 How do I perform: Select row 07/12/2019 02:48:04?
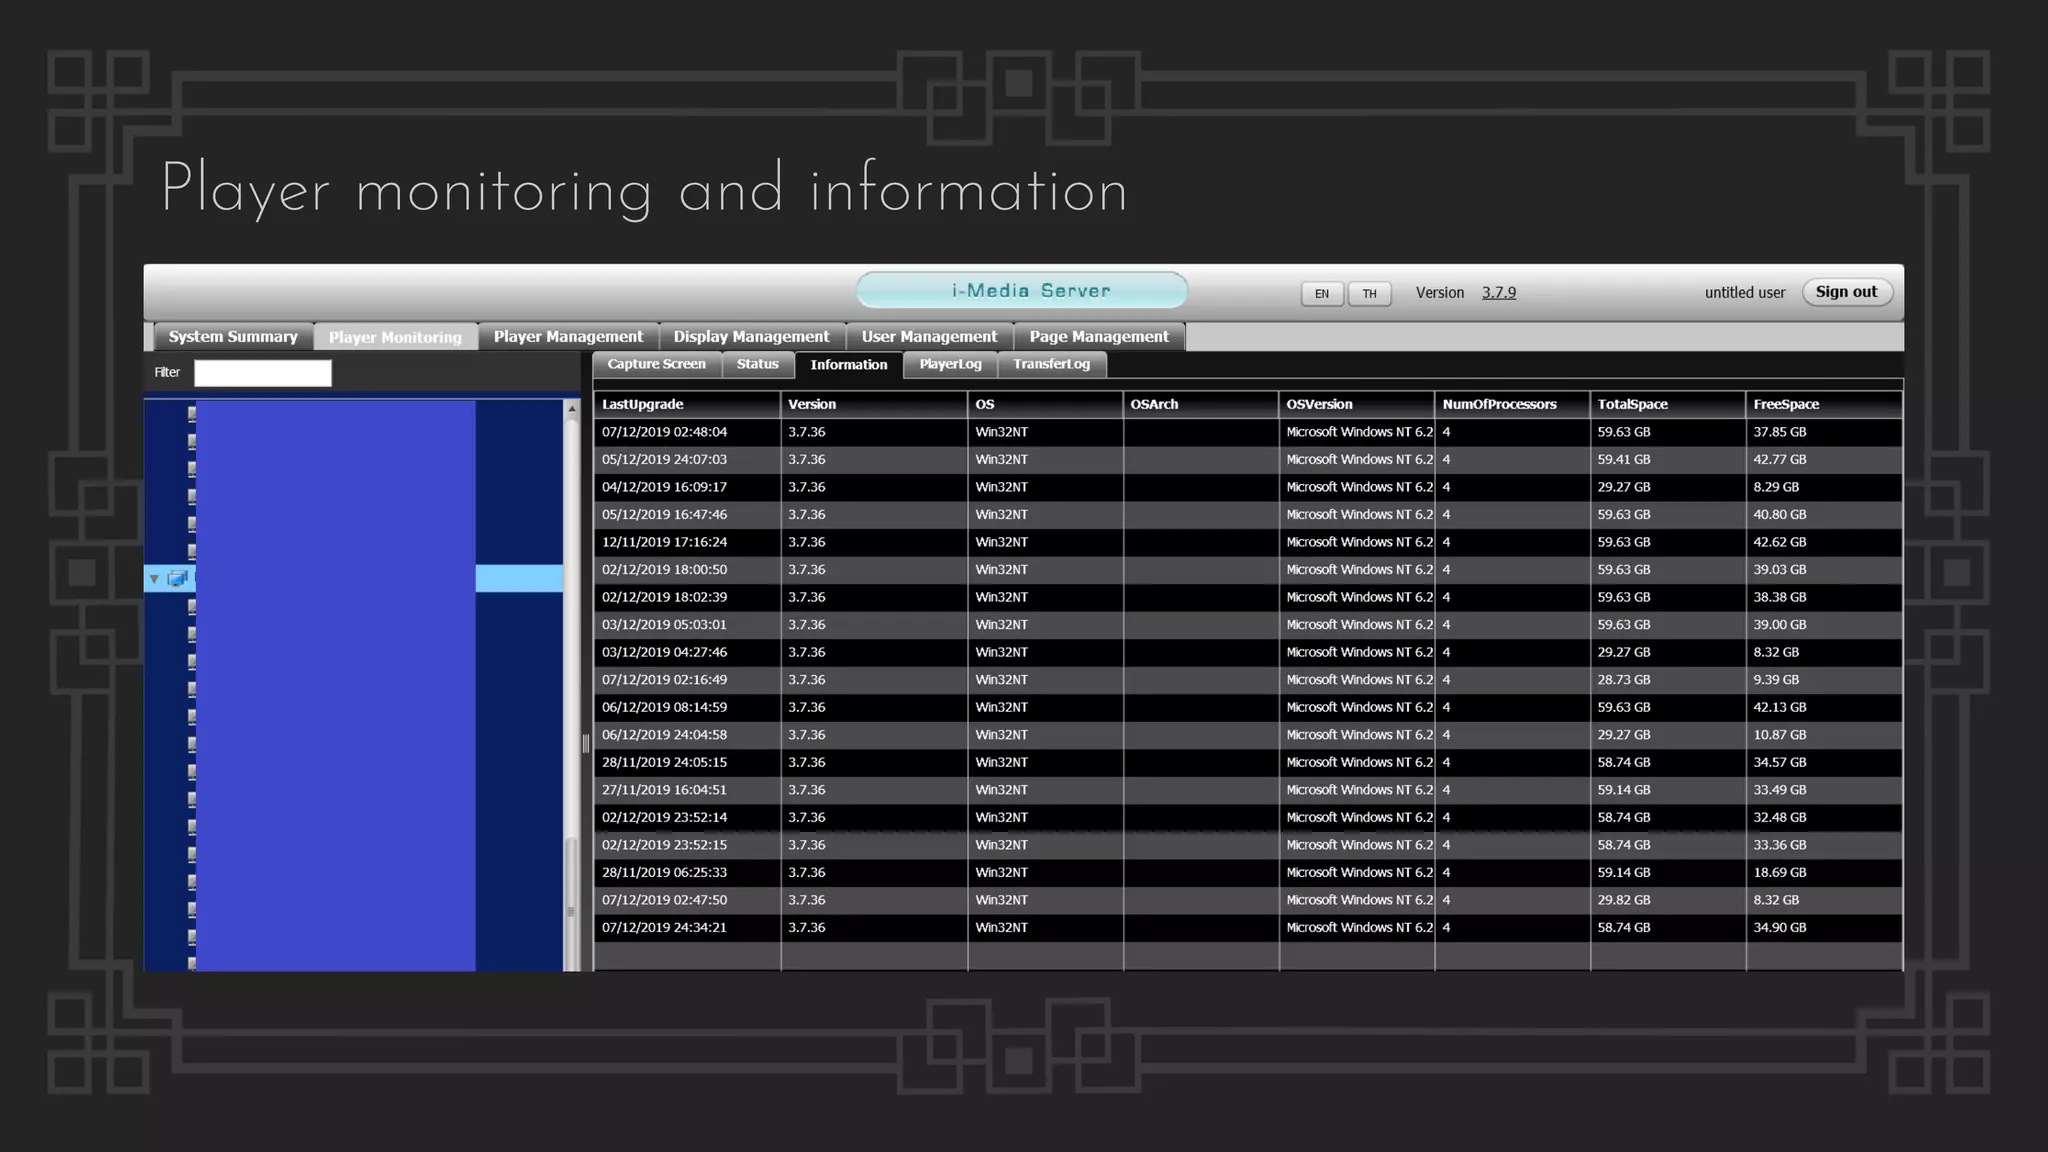tap(1248, 432)
